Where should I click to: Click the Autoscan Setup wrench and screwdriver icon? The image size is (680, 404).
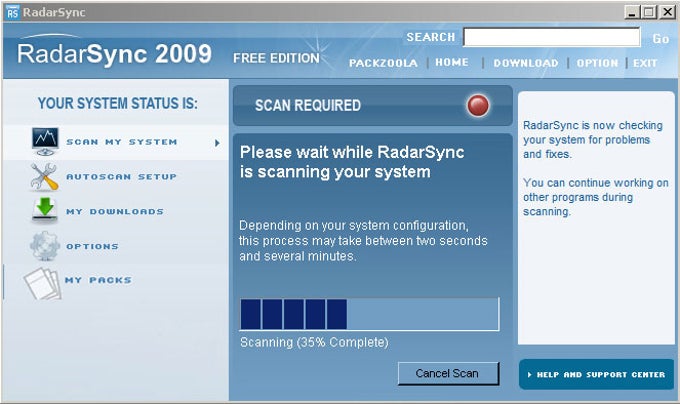[44, 177]
